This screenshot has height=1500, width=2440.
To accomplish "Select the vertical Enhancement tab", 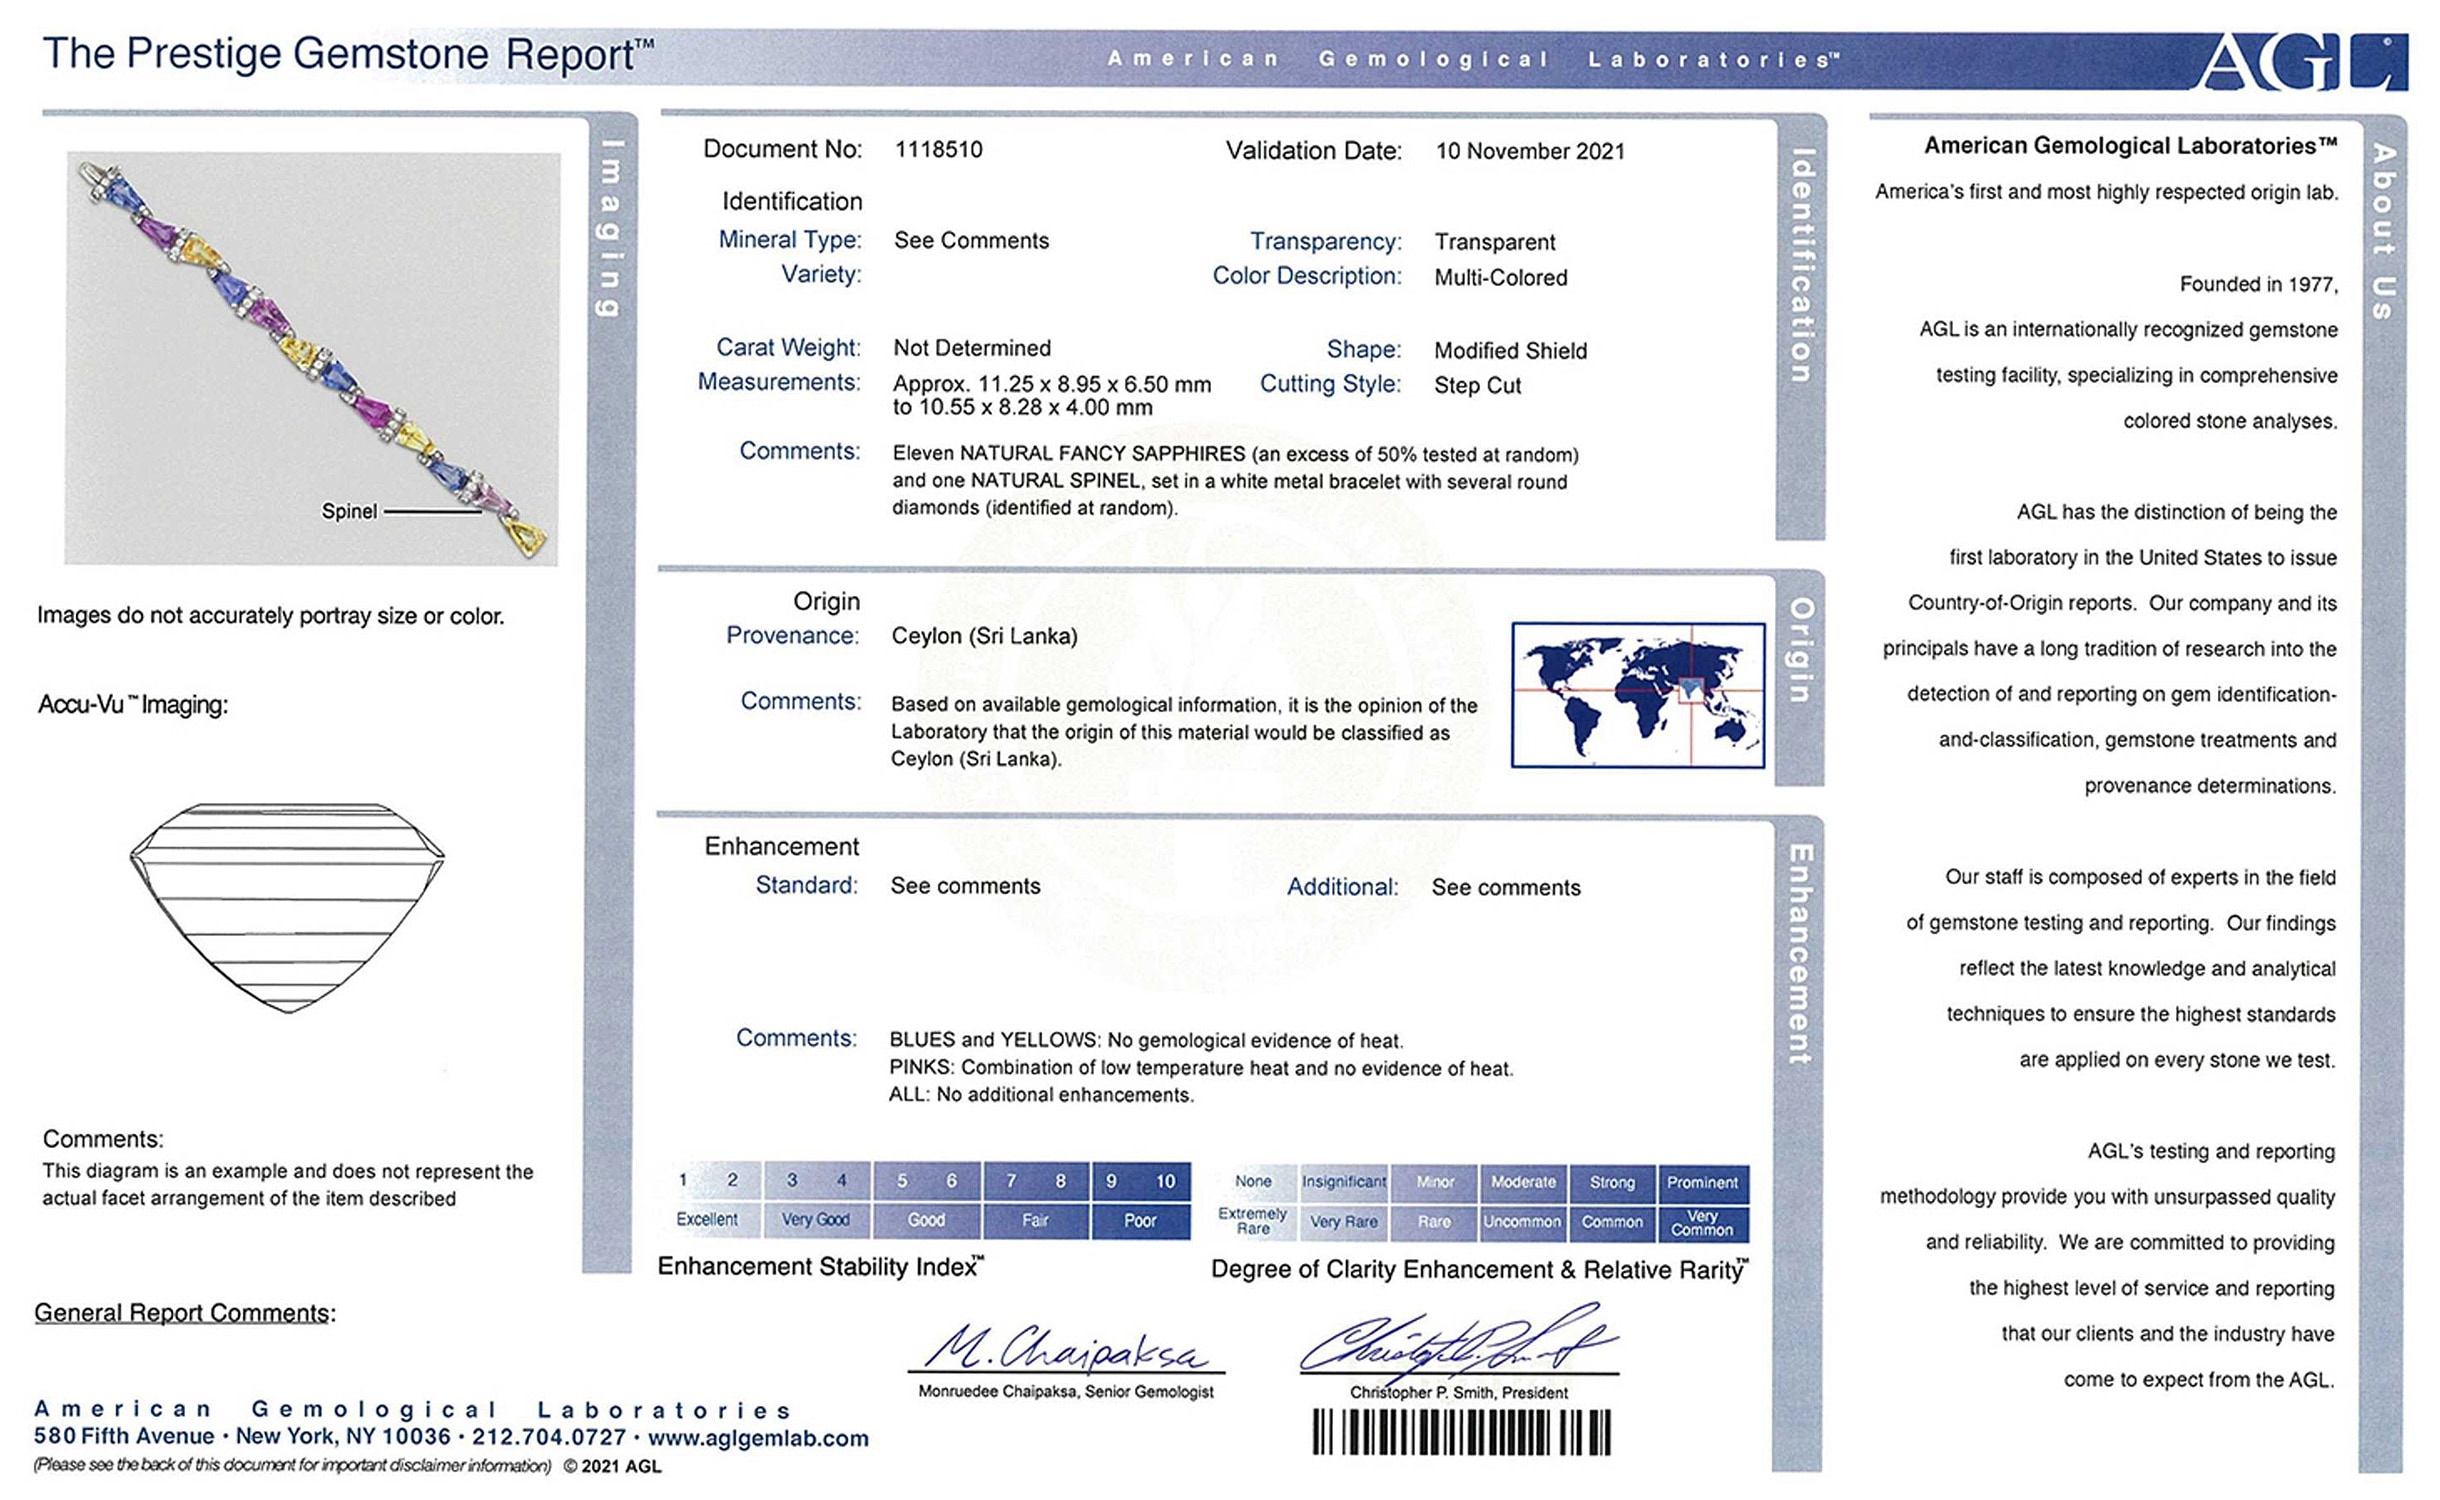I will (x=1799, y=955).
